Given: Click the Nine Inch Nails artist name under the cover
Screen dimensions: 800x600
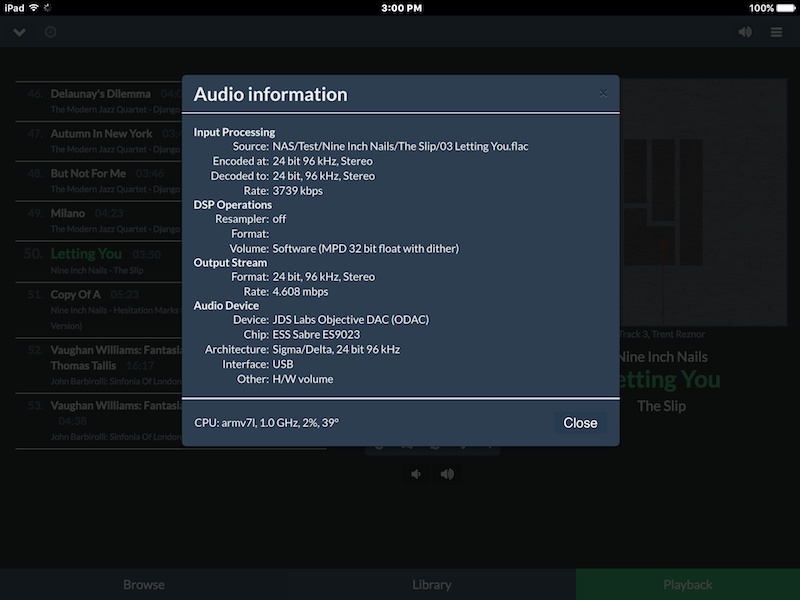Looking at the screenshot, I should [x=663, y=357].
